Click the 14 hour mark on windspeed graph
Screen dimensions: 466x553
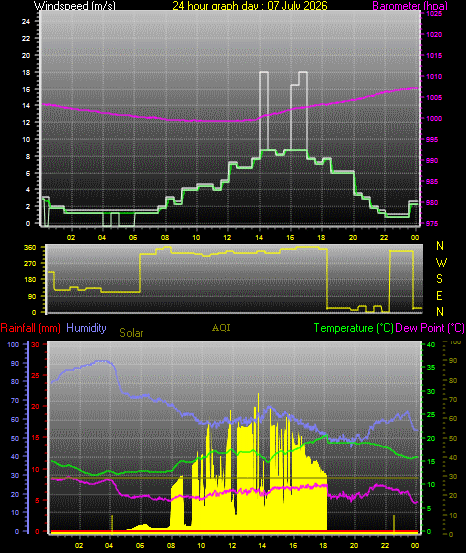pyautogui.click(x=259, y=237)
